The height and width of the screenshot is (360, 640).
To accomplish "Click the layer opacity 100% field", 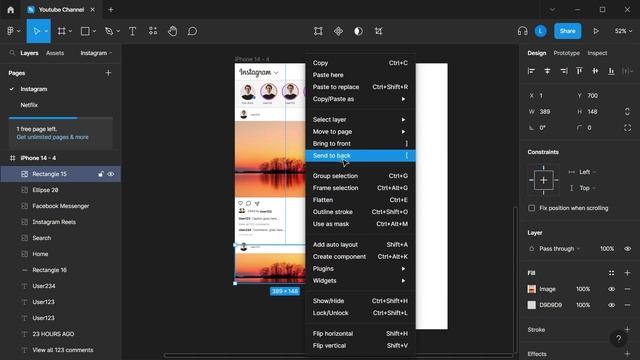I will click(607, 249).
